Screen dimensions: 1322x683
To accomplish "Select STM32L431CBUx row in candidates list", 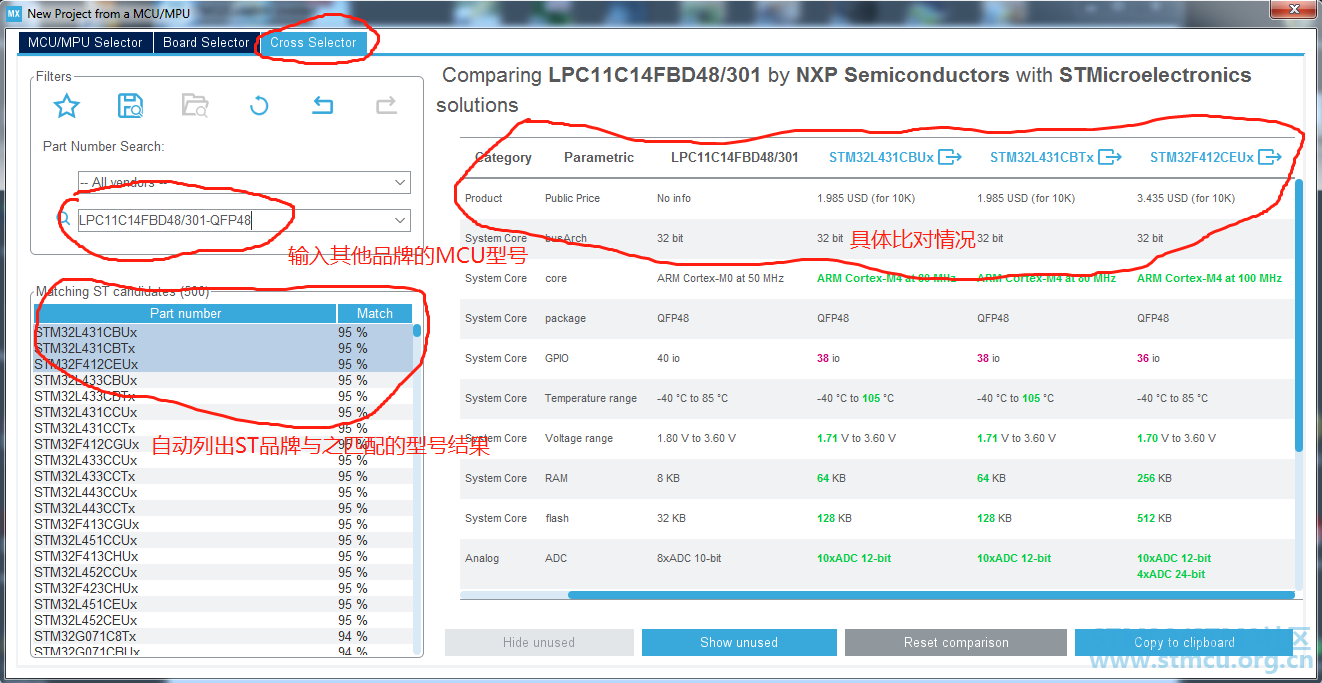I will coord(223,332).
